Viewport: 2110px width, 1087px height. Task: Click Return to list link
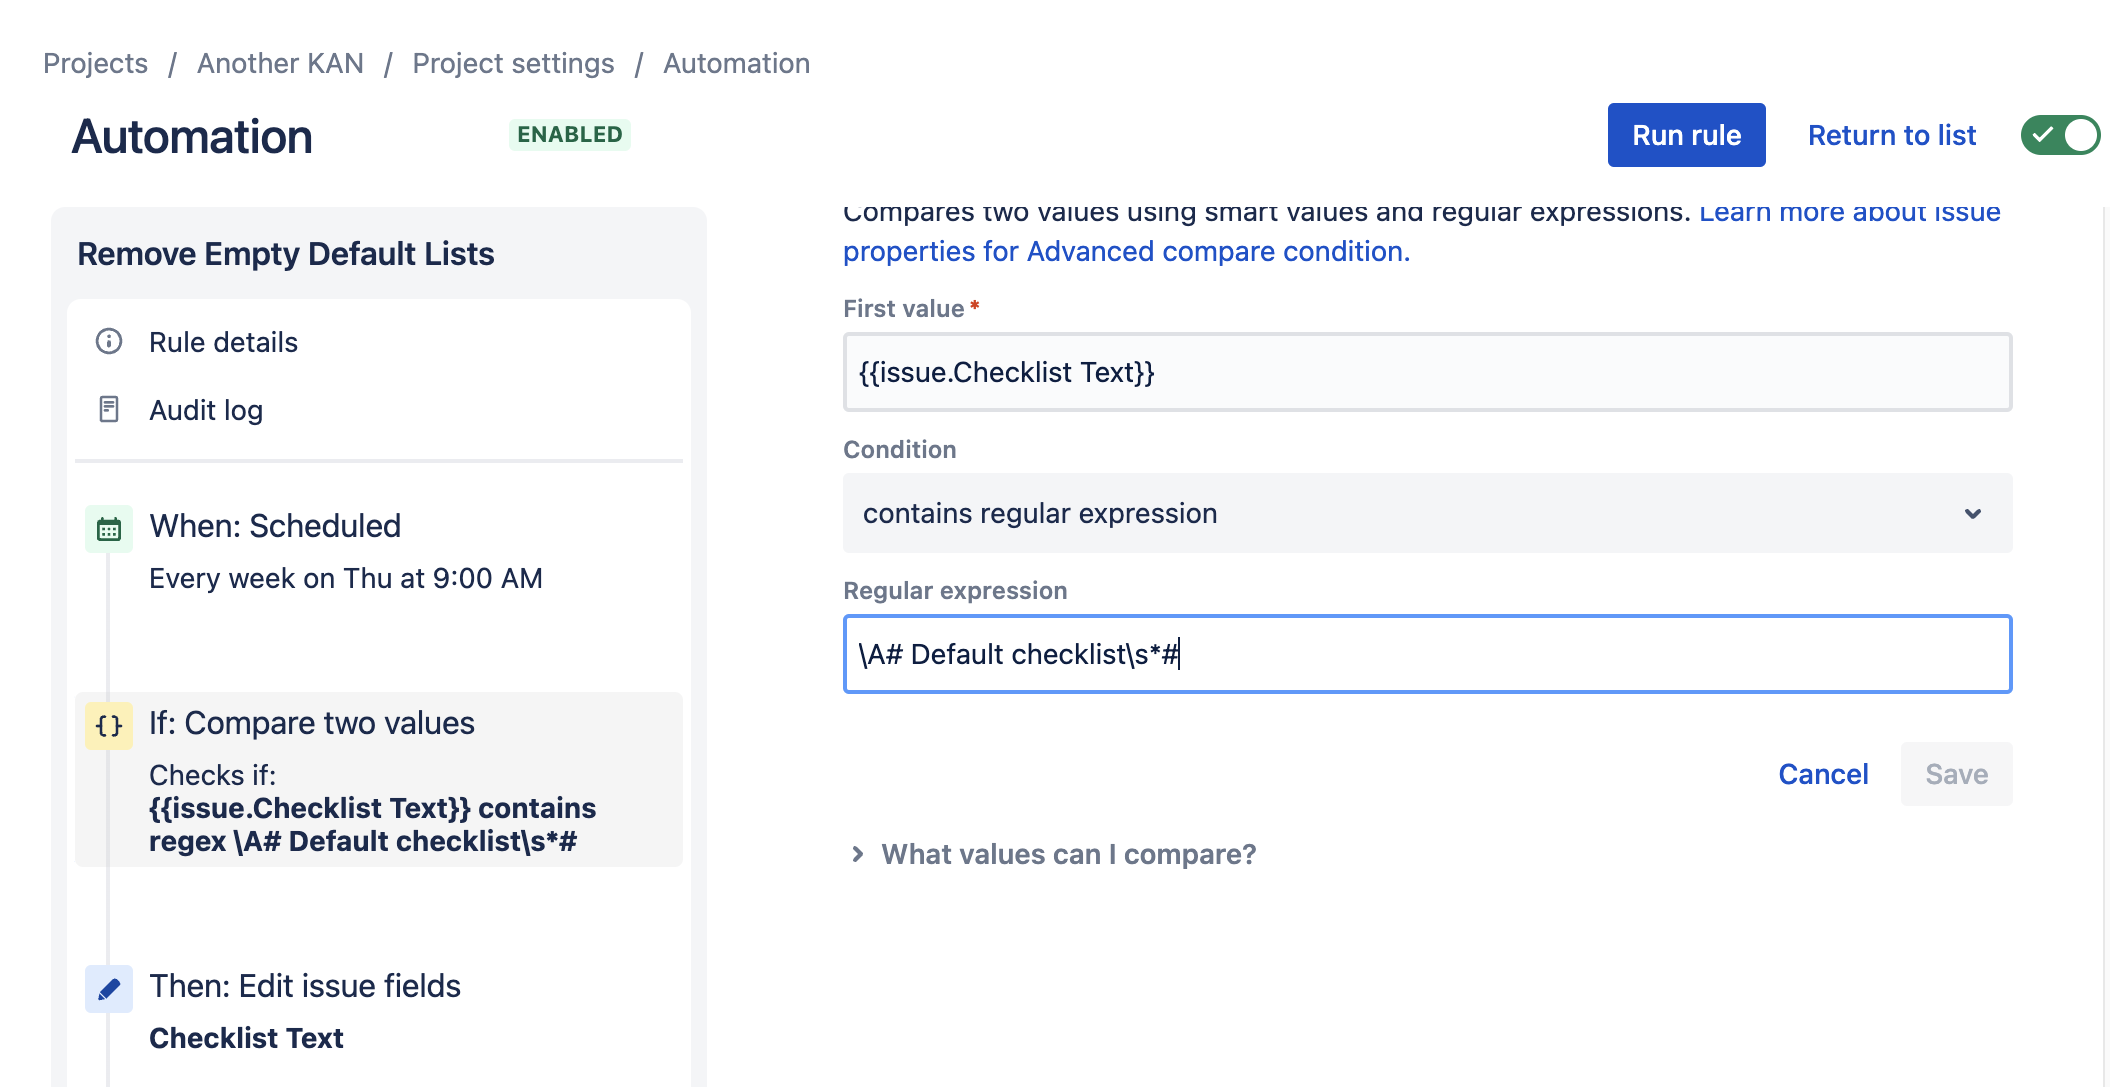click(x=1891, y=135)
